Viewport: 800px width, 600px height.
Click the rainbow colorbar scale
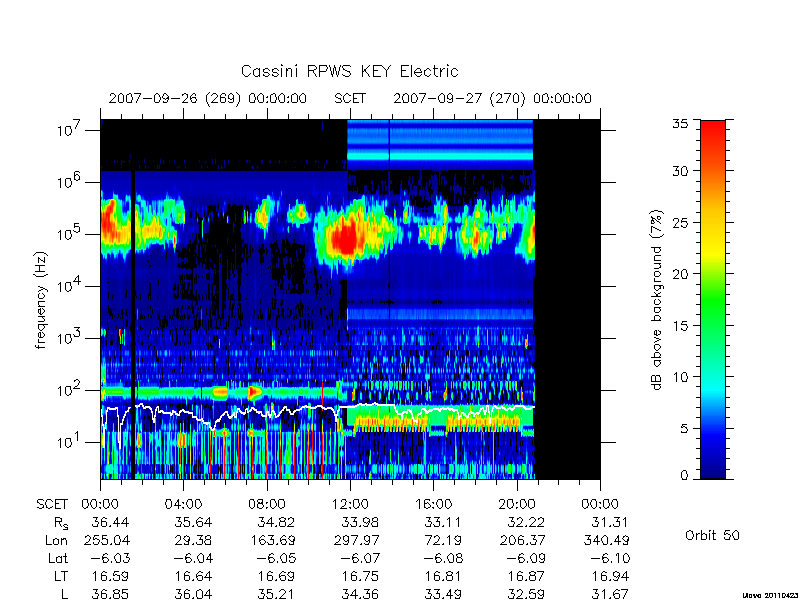pos(713,299)
